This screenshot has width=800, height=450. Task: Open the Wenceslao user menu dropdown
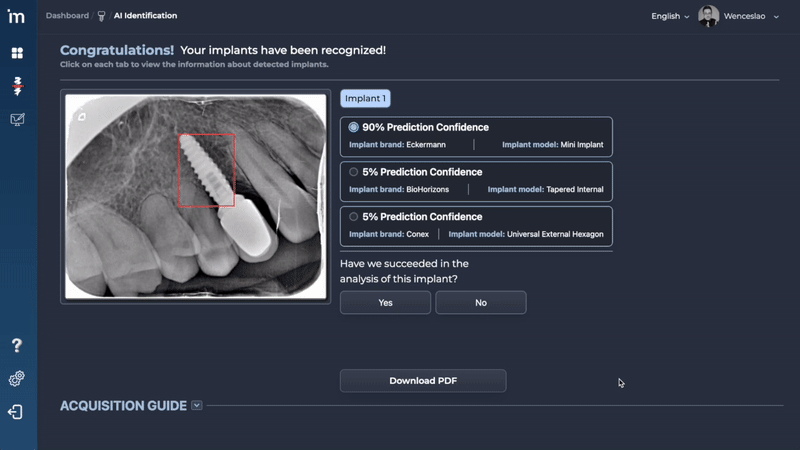751,16
